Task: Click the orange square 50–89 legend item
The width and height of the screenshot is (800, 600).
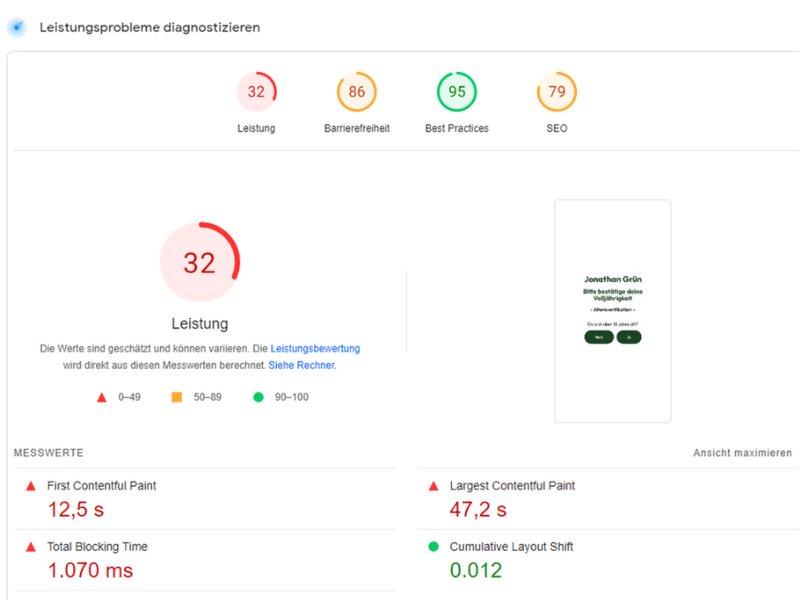Action: (176, 397)
